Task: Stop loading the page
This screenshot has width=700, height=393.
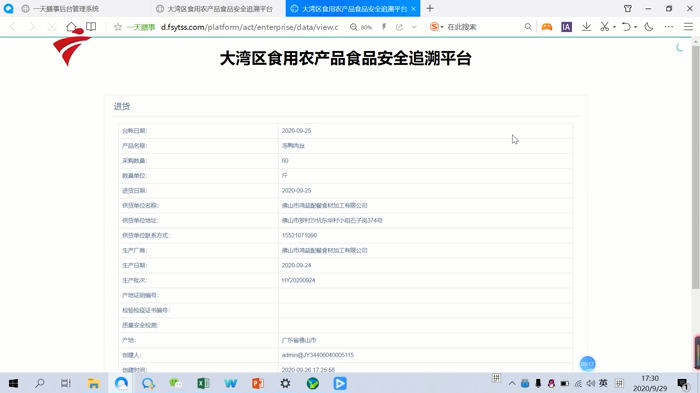Action: point(52,27)
